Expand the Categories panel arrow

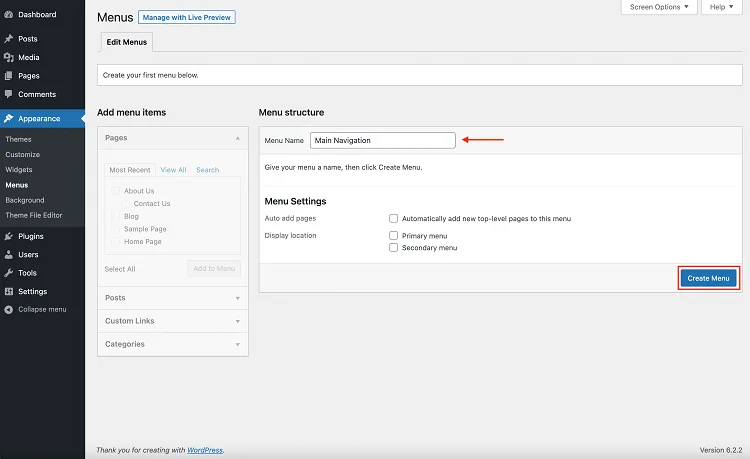(x=238, y=344)
